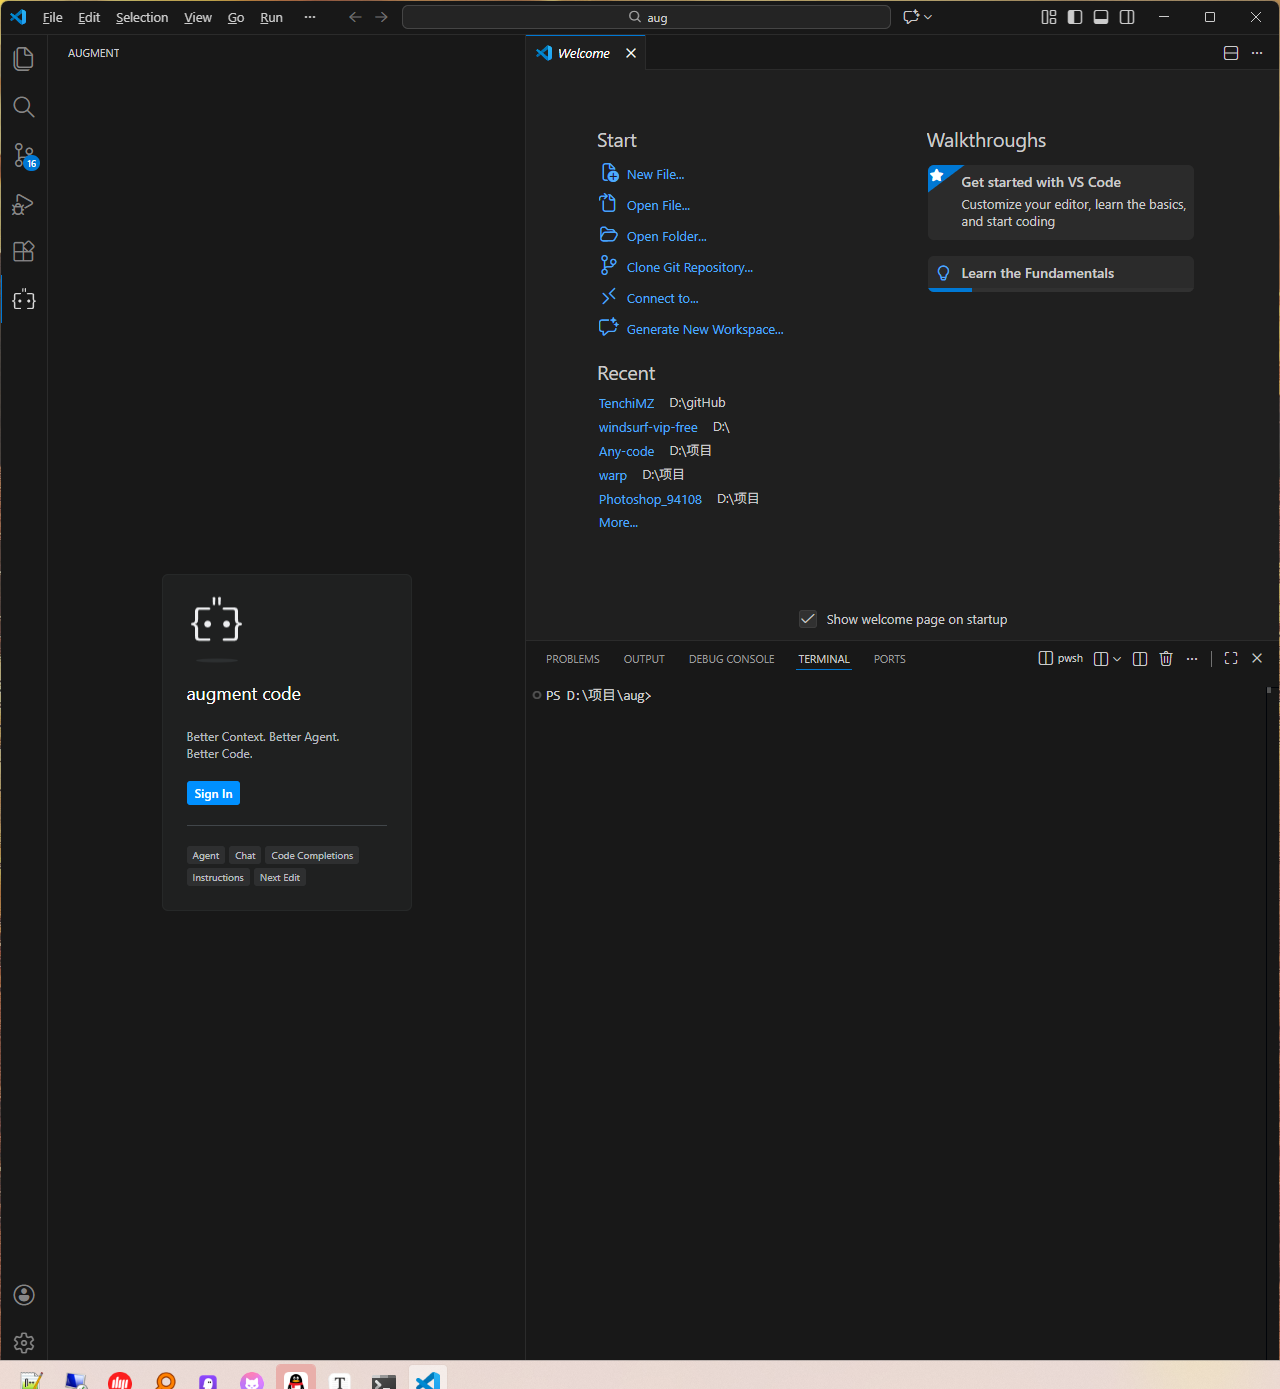Open the Accounts icon
This screenshot has width=1280, height=1389.
24,1295
